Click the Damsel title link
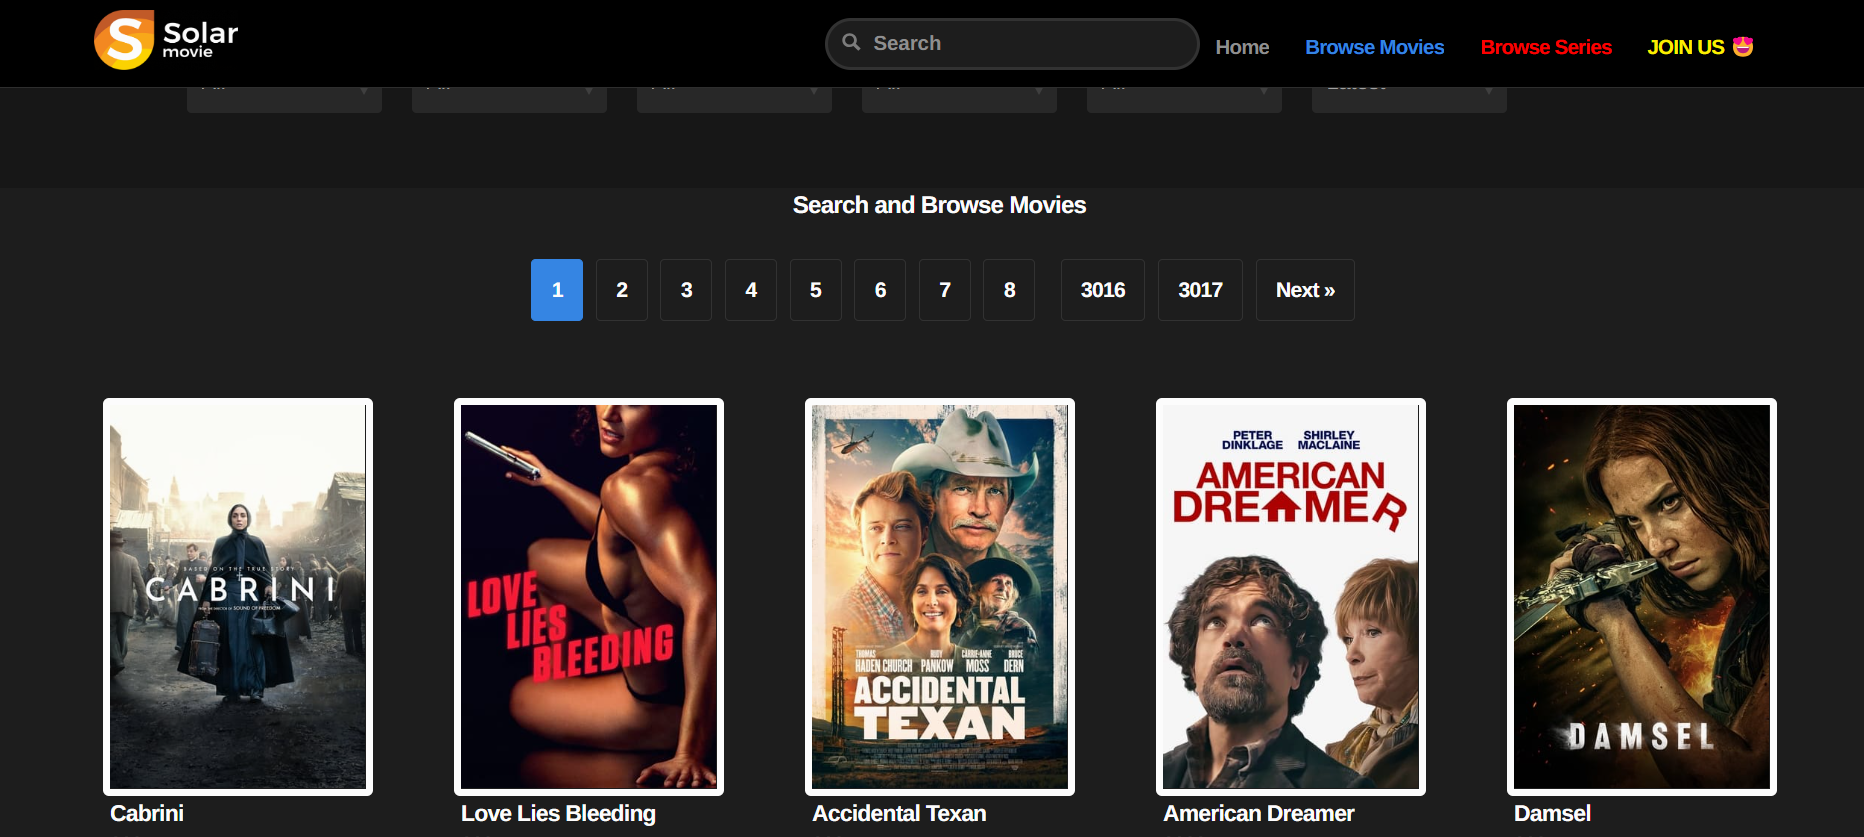 tap(1552, 813)
